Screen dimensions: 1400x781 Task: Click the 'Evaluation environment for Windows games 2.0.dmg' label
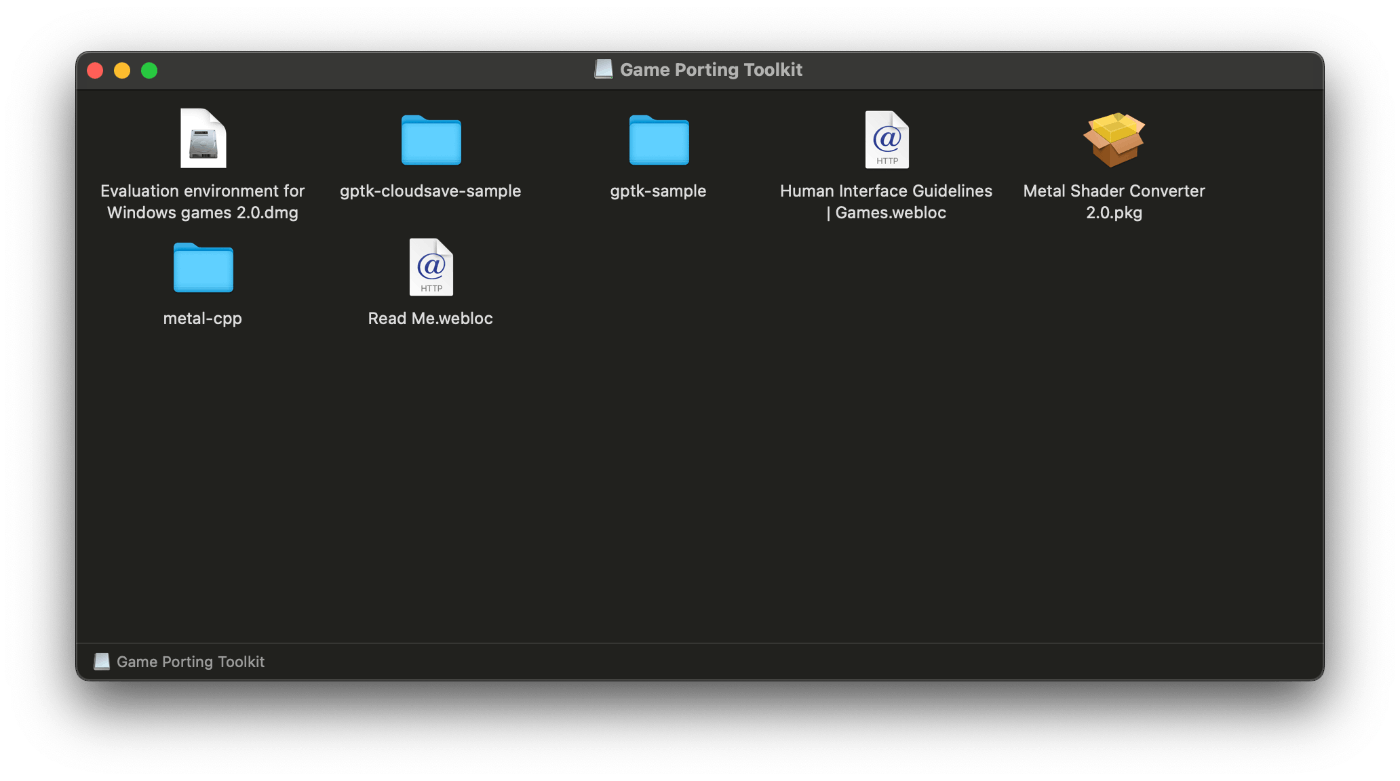pos(203,201)
